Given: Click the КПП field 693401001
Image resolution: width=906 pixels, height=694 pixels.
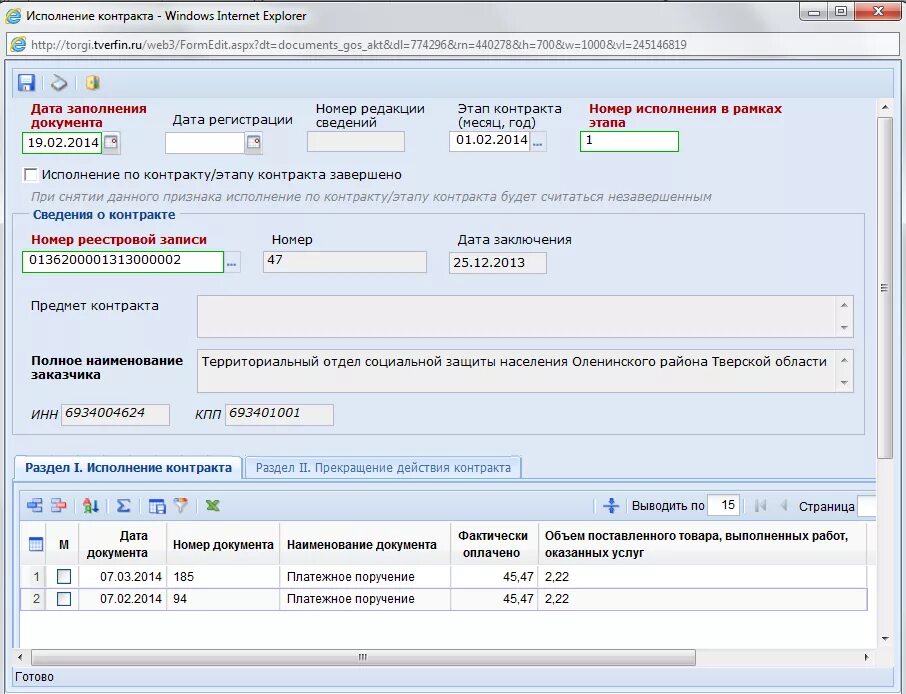Looking at the screenshot, I should 279,414.
